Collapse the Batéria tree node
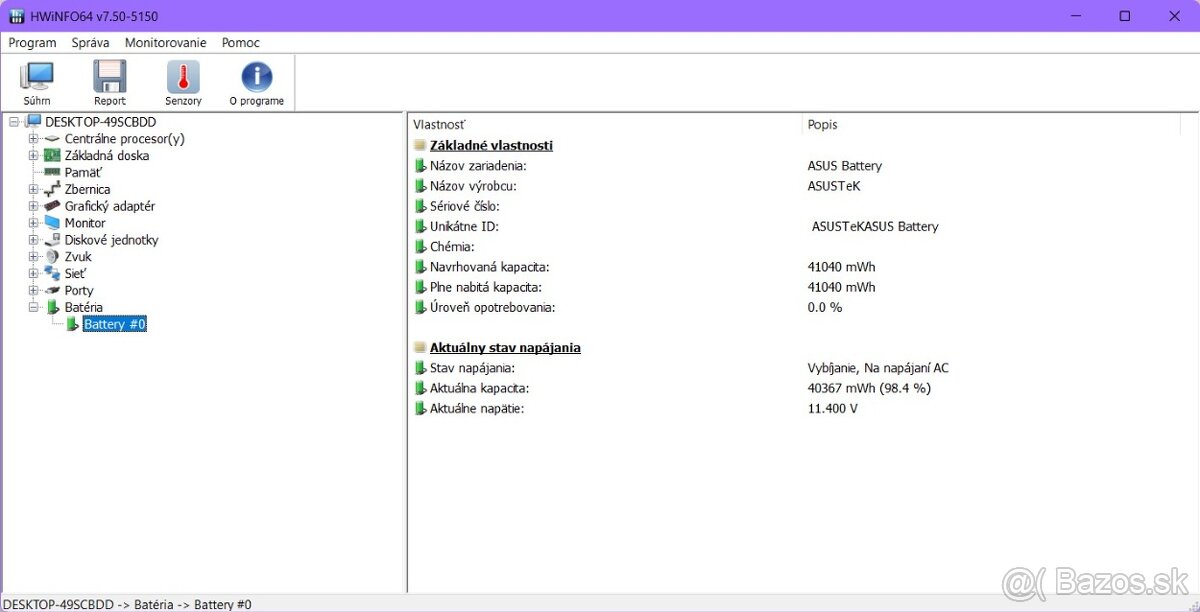This screenshot has height=612, width=1200. [x=33, y=307]
